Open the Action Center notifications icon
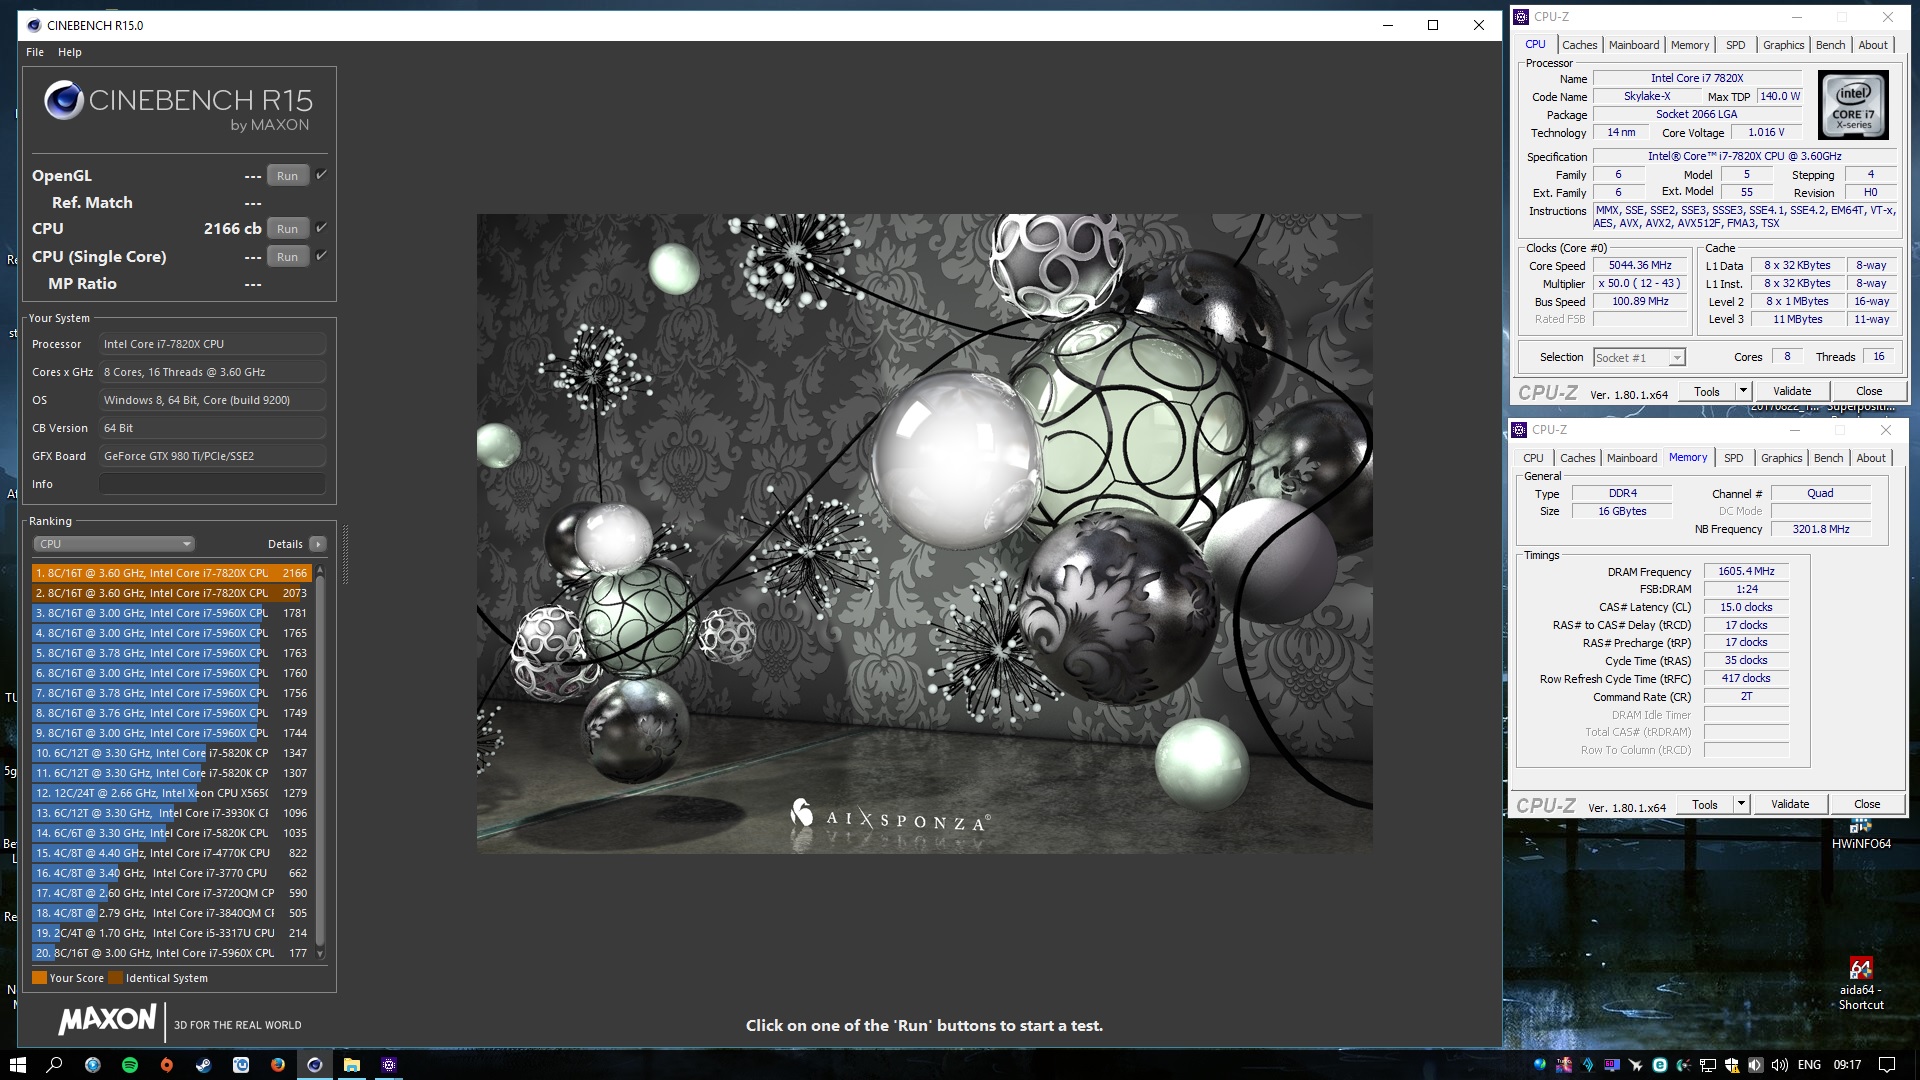This screenshot has width=1920, height=1080. [1887, 1065]
